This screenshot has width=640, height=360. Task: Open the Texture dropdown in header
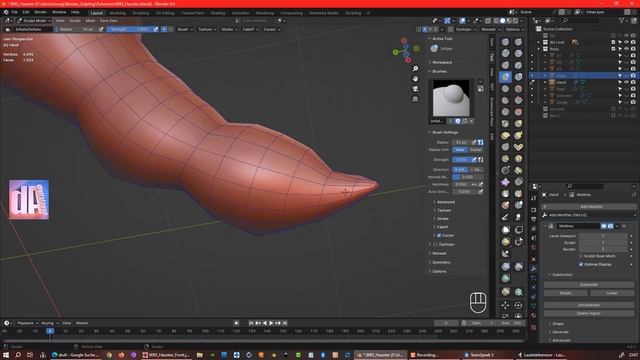[207, 29]
